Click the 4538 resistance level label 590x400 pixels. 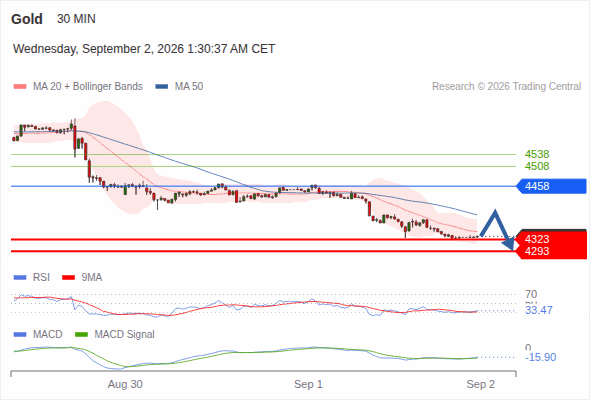(x=537, y=154)
